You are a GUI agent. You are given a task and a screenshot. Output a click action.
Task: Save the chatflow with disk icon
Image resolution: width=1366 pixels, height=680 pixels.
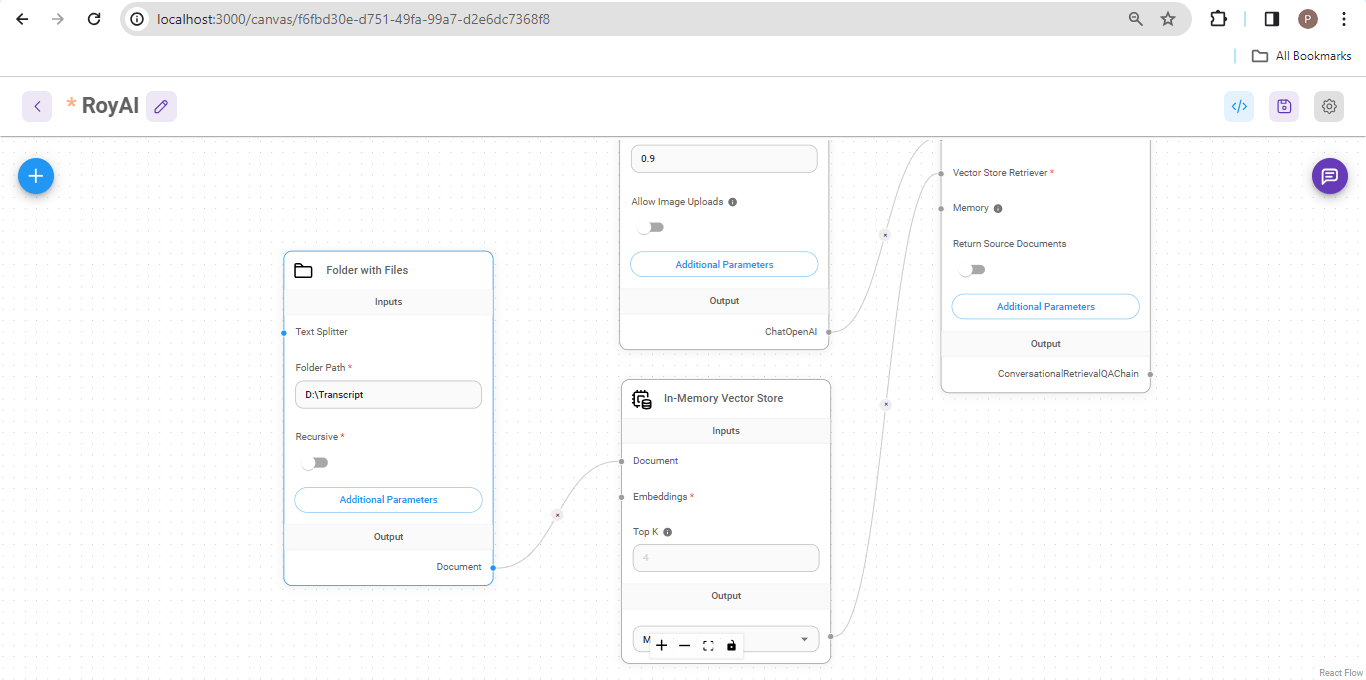tap(1284, 106)
